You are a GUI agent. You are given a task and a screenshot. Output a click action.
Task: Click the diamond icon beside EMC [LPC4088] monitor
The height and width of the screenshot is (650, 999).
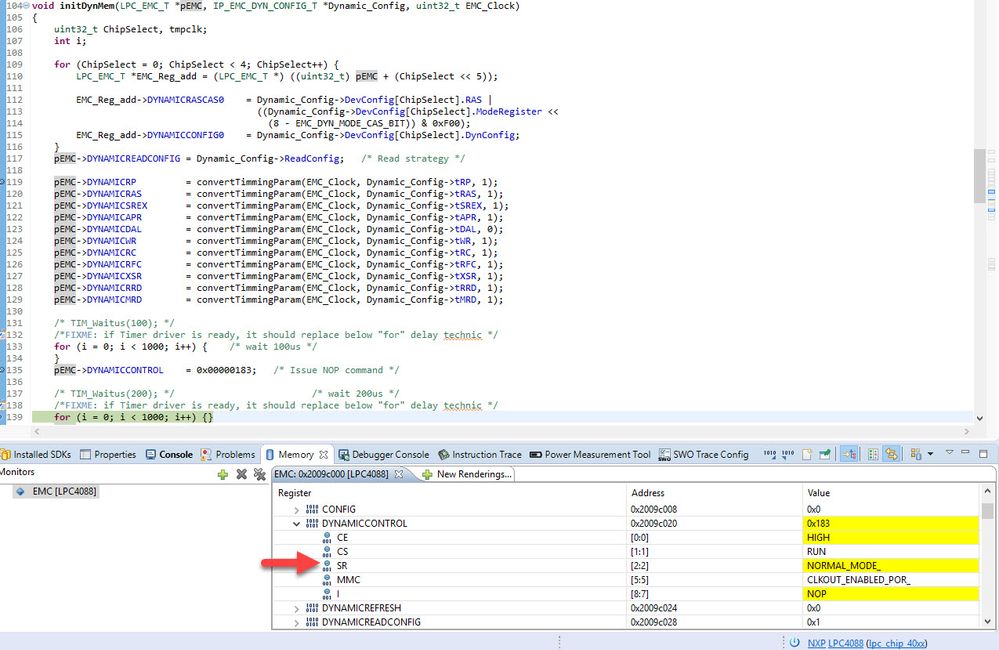20,491
